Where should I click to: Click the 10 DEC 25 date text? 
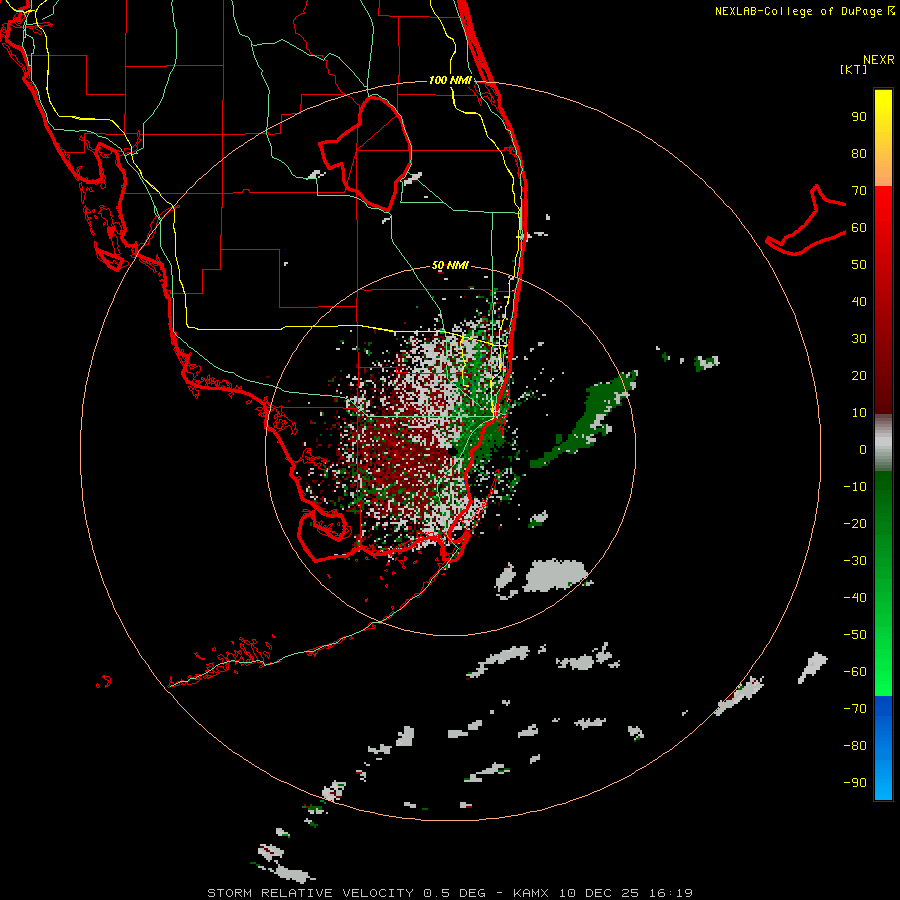pos(599,893)
